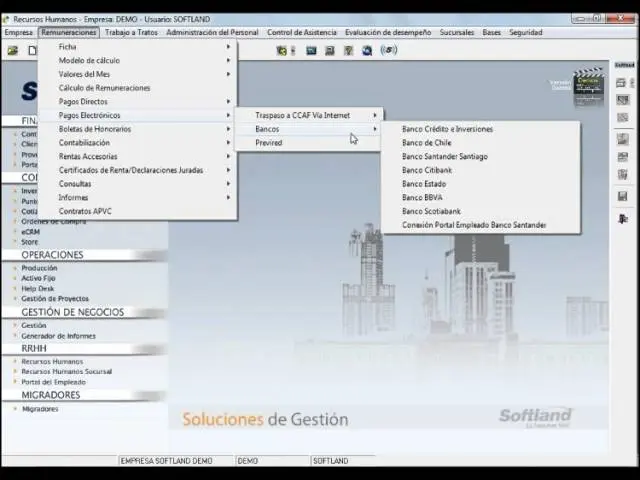Open Generador de Informes
Screen dimensions: 640x480
click(x=58, y=336)
